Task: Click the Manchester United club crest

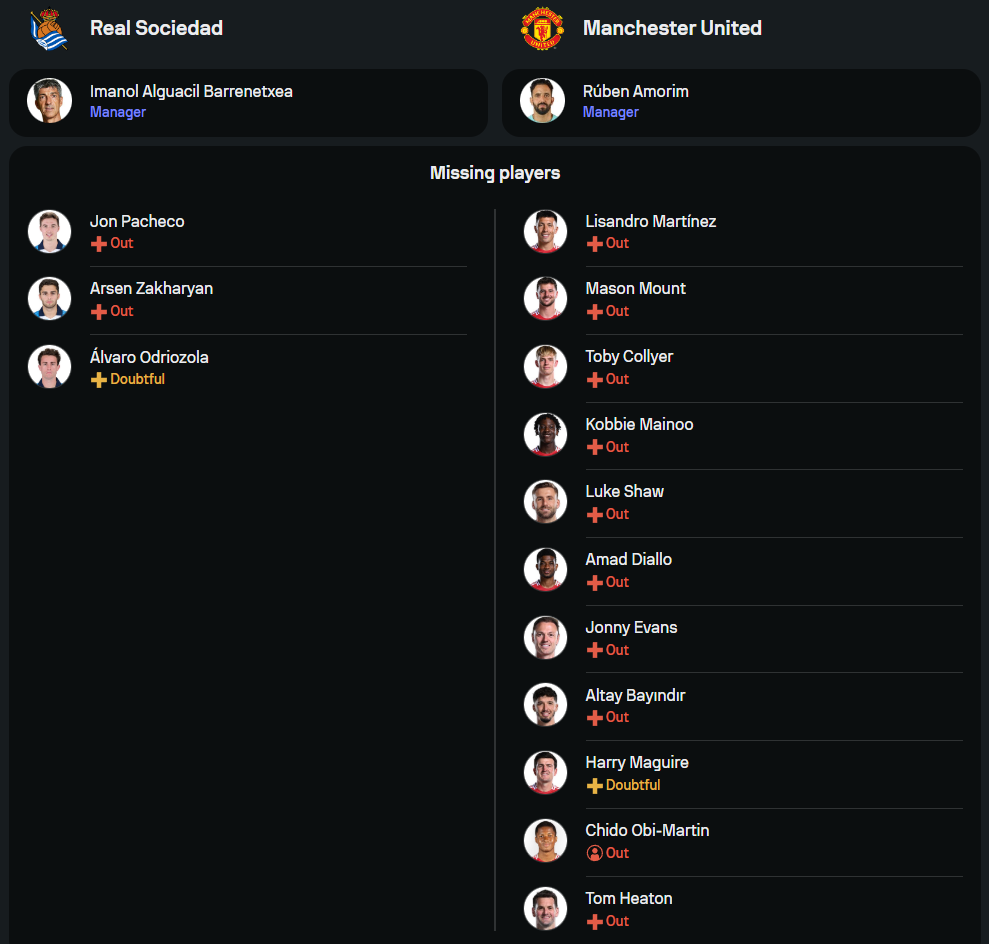Action: [x=541, y=29]
